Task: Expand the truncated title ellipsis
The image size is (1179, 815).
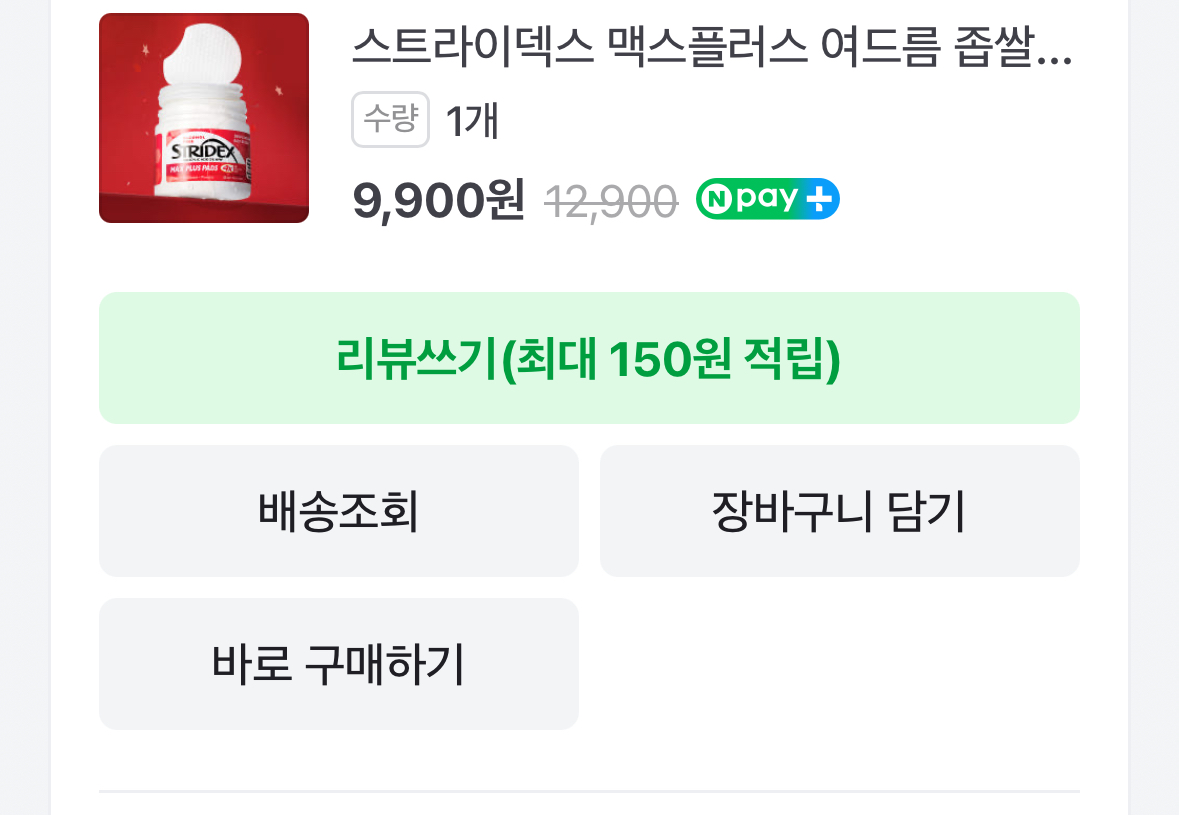Action: click(x=1055, y=50)
